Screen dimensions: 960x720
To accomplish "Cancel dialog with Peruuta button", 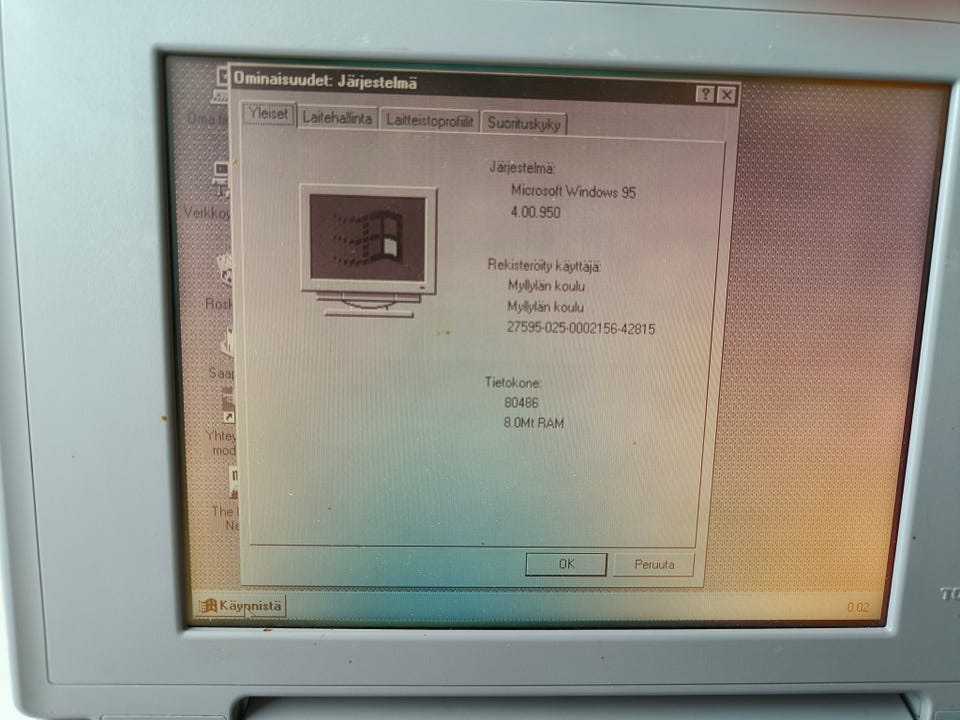I will coord(654,564).
